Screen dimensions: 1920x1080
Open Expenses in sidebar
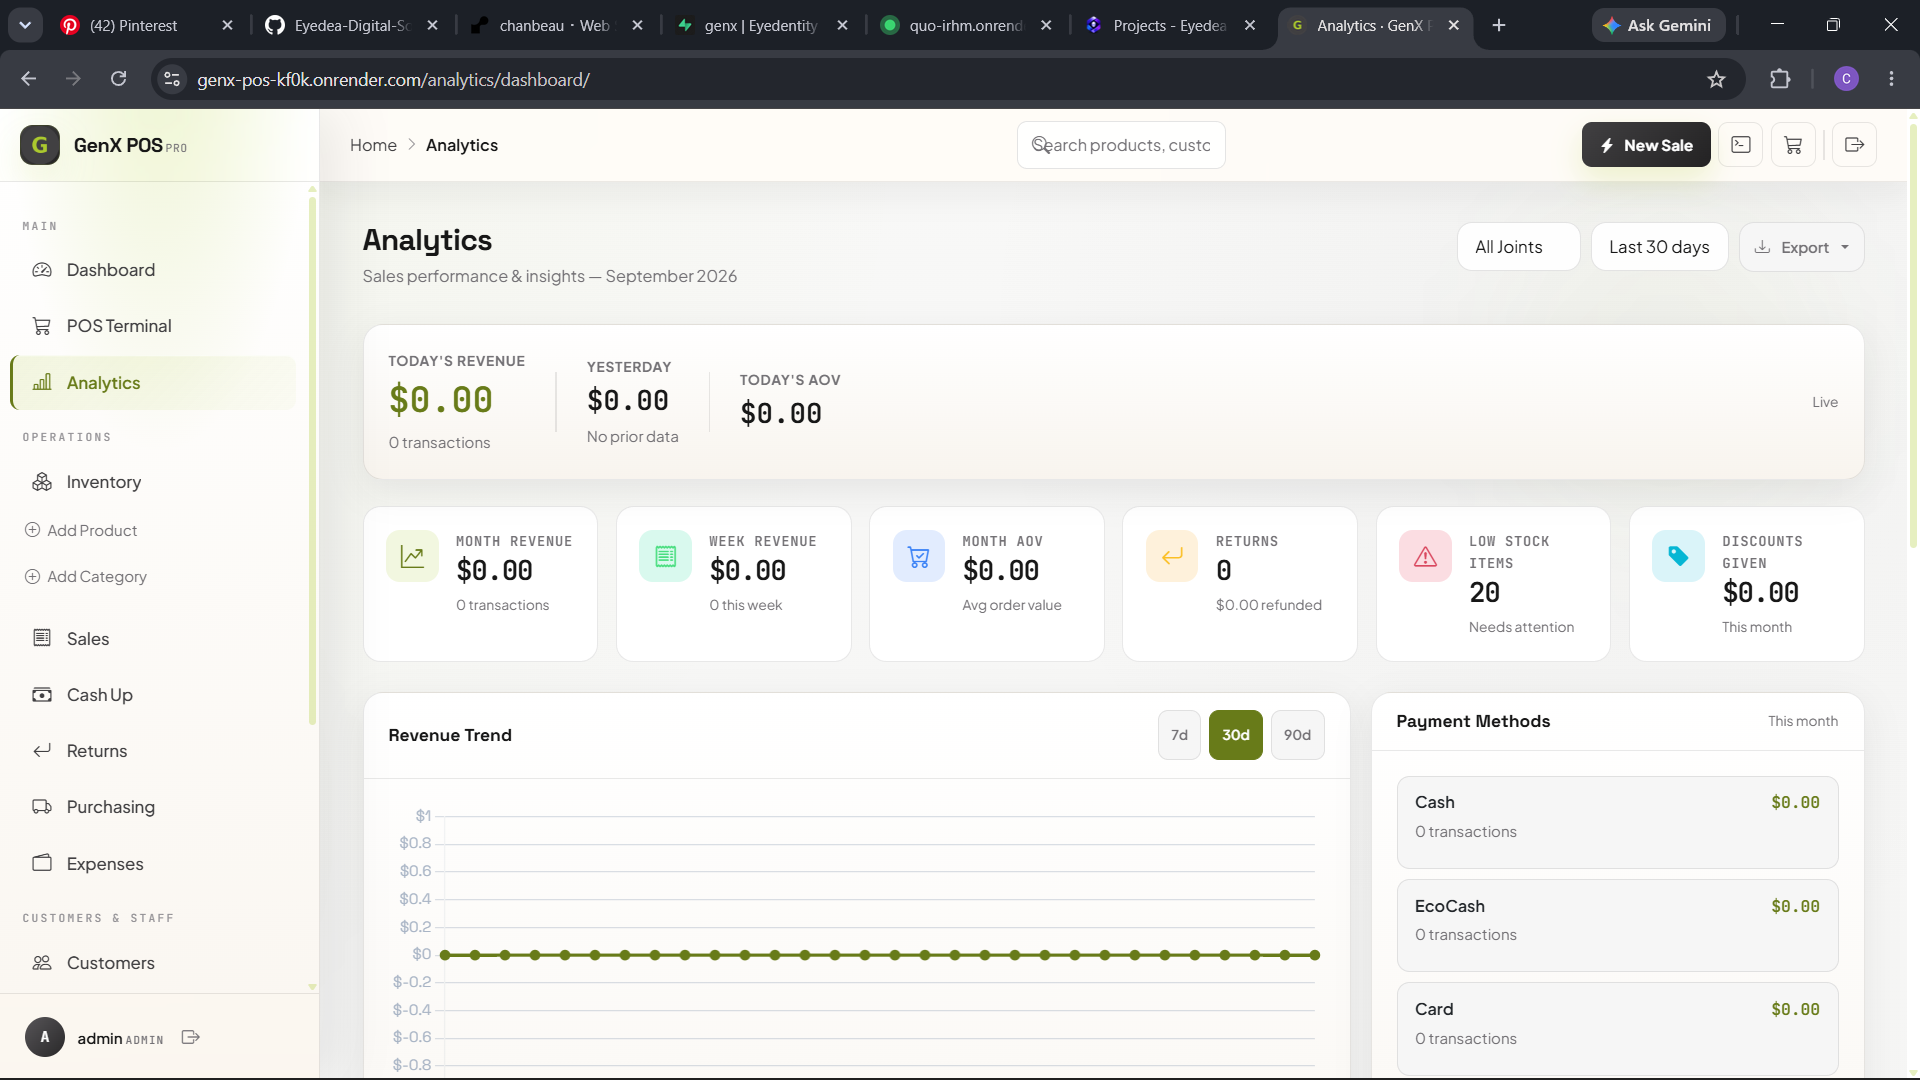(153, 864)
